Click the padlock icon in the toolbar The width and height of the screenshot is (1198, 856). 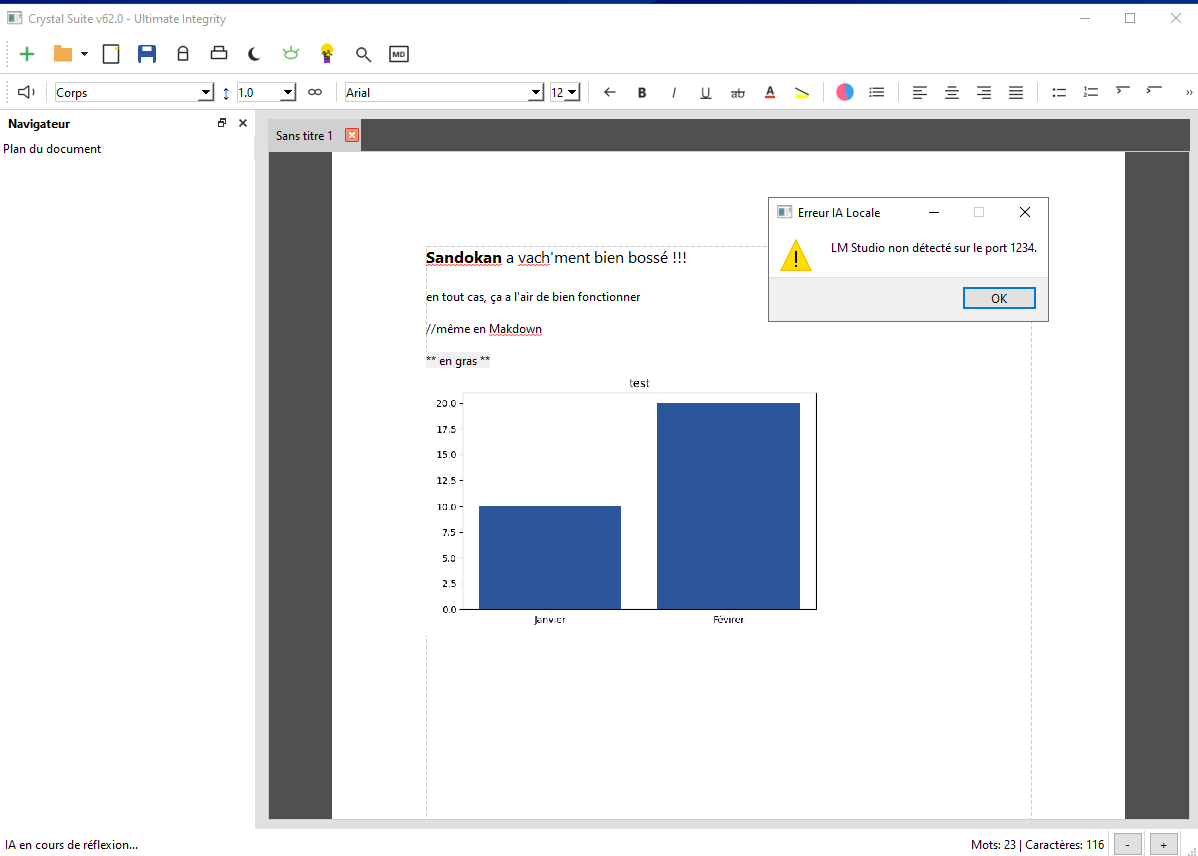[x=182, y=54]
